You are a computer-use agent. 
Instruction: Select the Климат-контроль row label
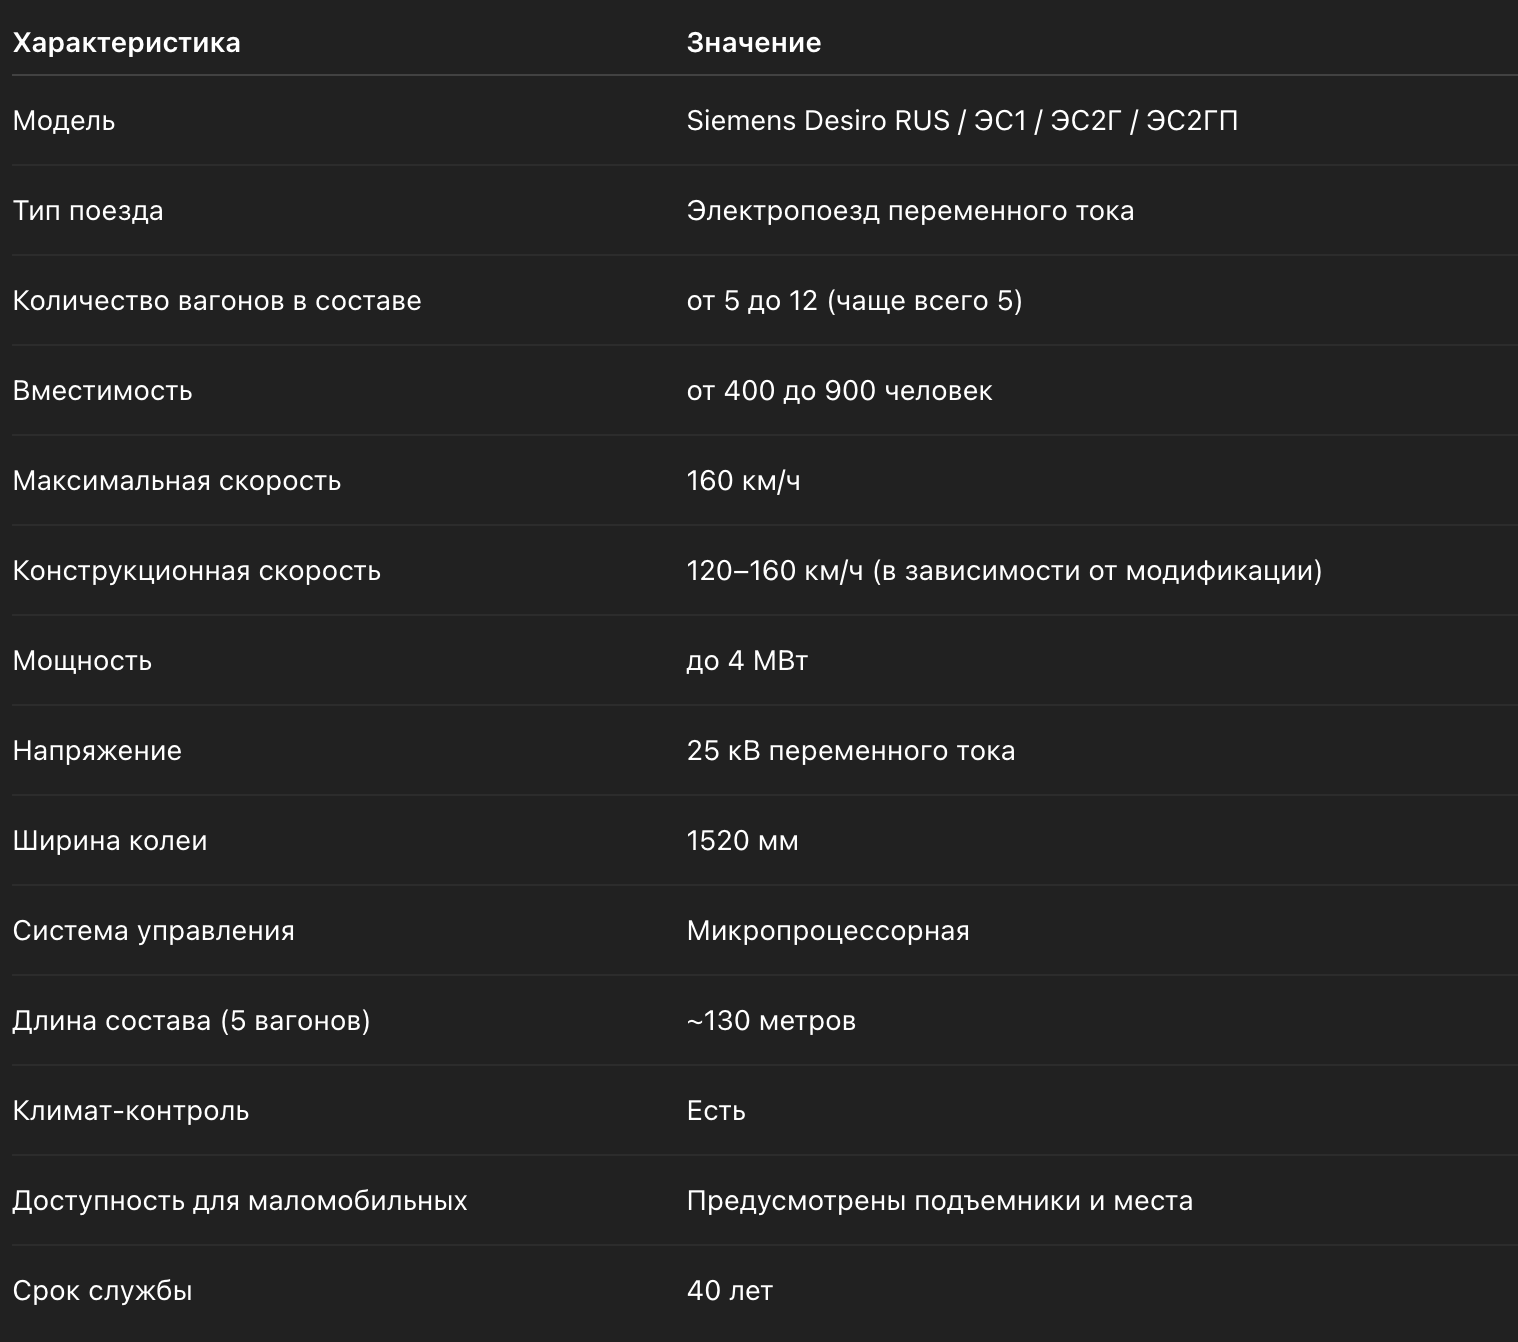coord(131,1111)
